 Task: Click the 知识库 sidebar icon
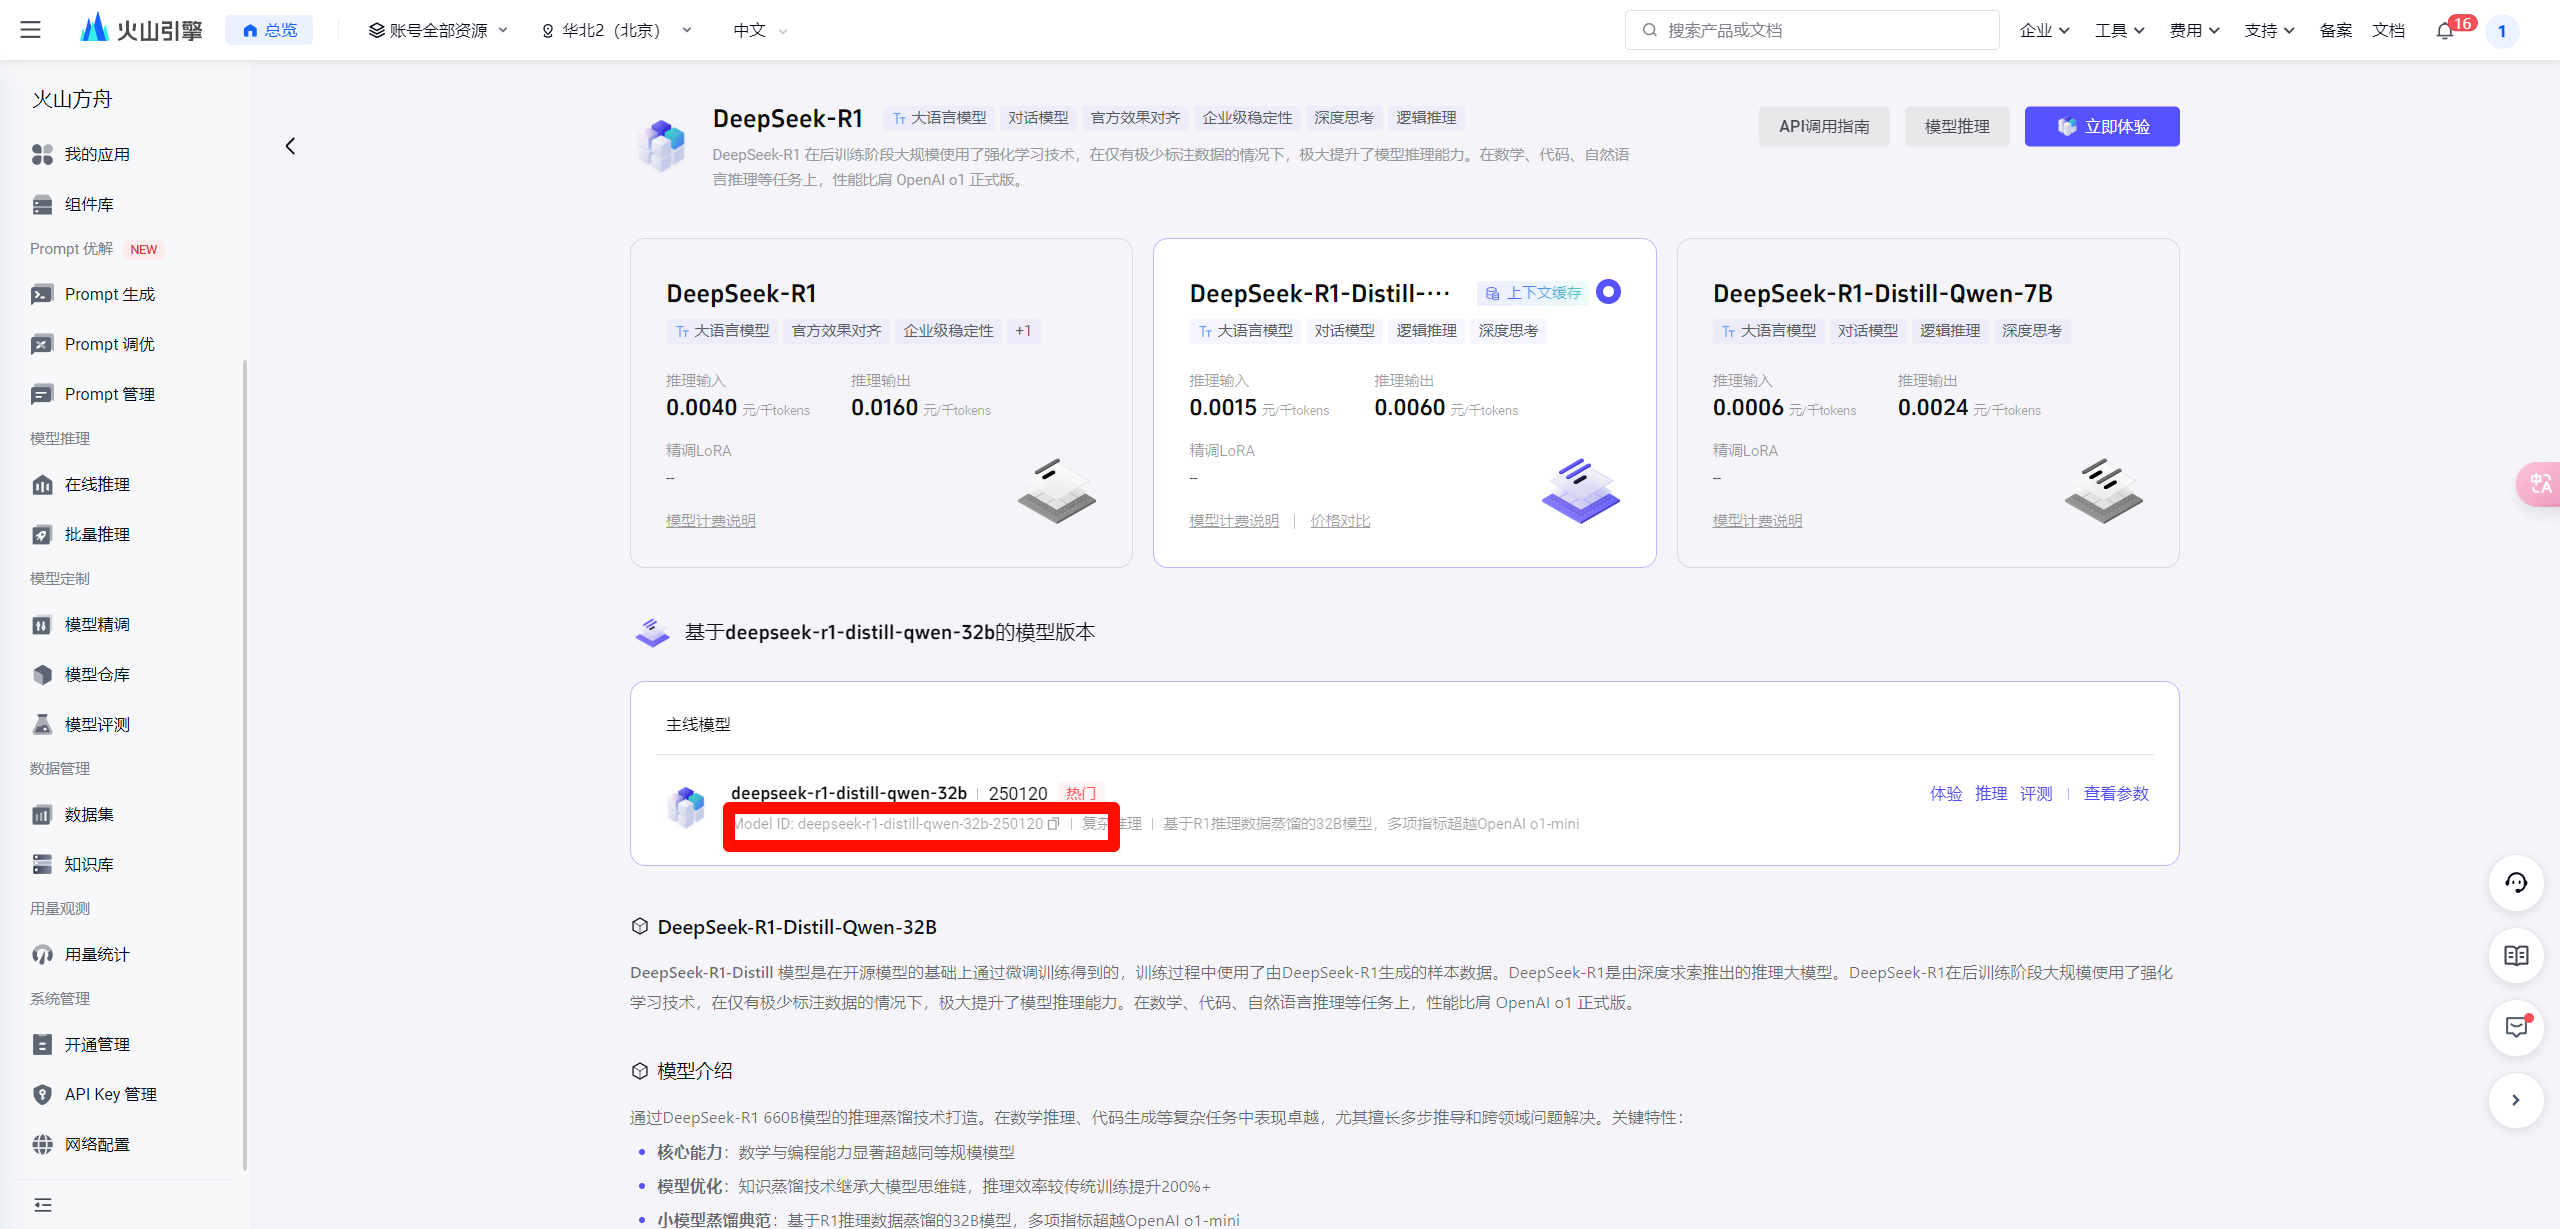[x=42, y=864]
